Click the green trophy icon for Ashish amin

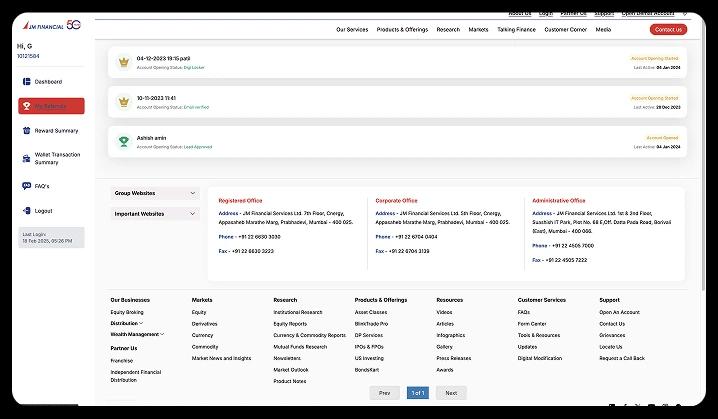124,141
